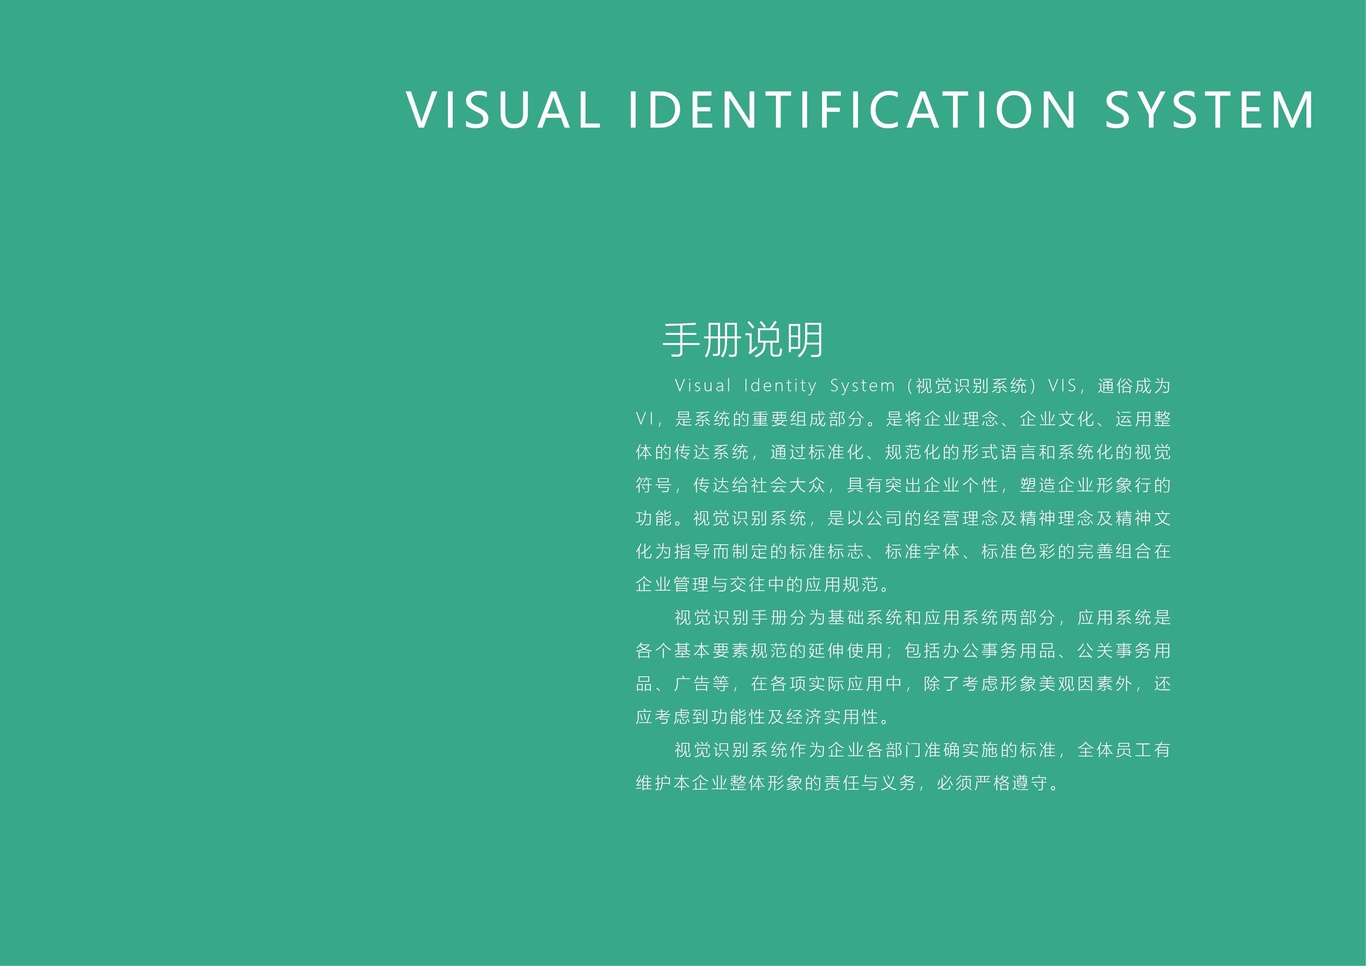
Task: Click the line starting "Visual Identity System（视觉识别系统）"
Action: [x=922, y=386]
